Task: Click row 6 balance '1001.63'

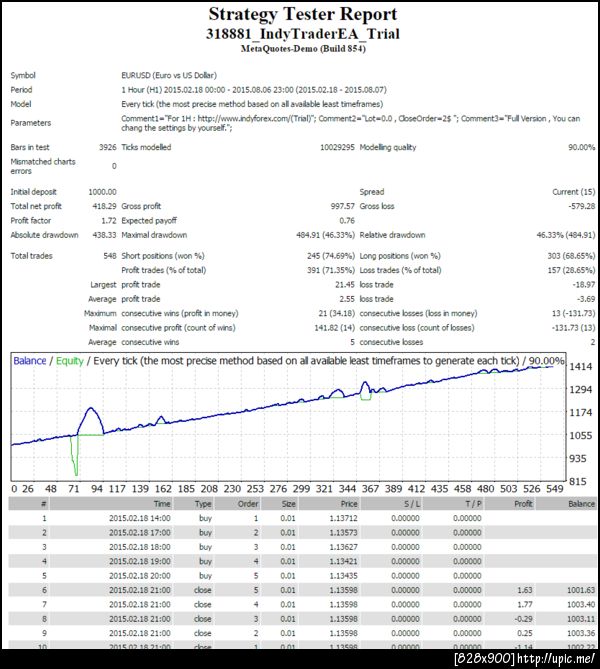Action: pyautogui.click(x=581, y=590)
